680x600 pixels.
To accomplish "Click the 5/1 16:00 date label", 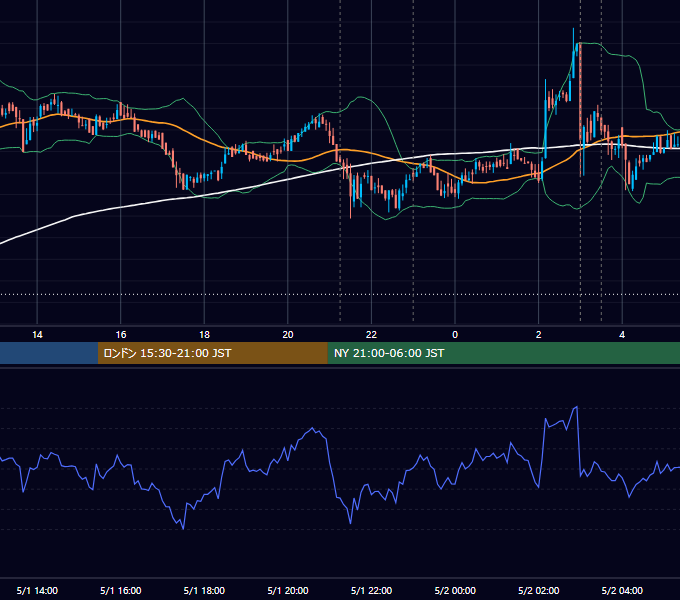I will 121,590.
